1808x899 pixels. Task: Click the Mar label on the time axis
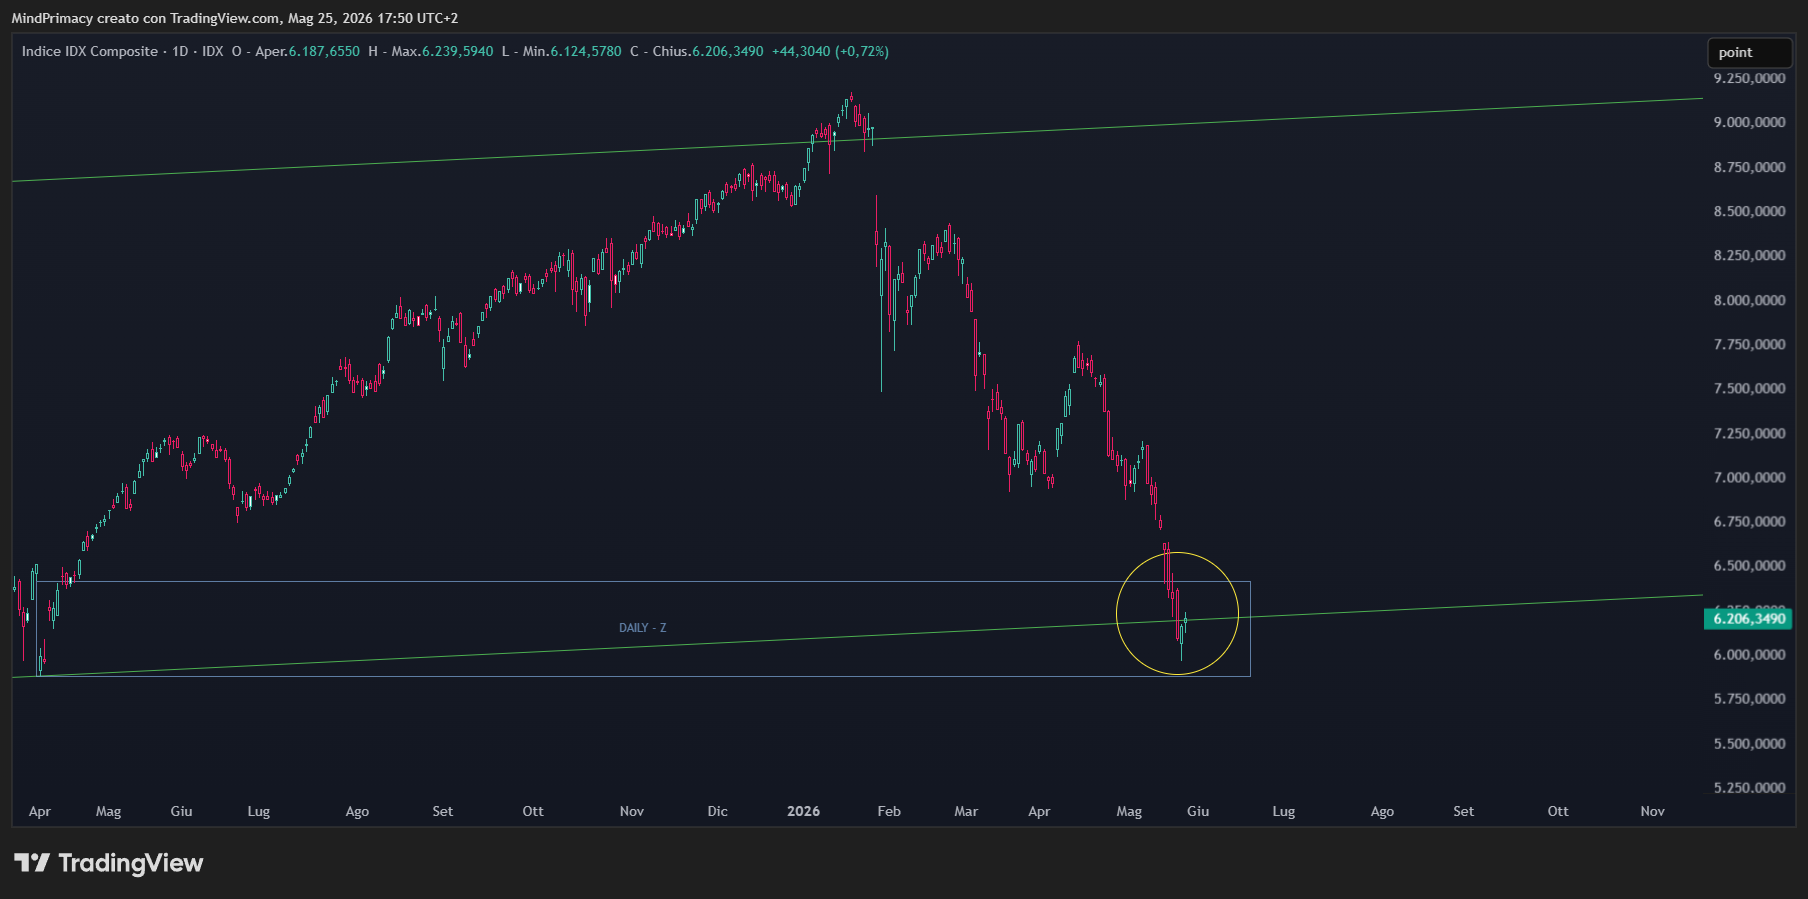[966, 811]
